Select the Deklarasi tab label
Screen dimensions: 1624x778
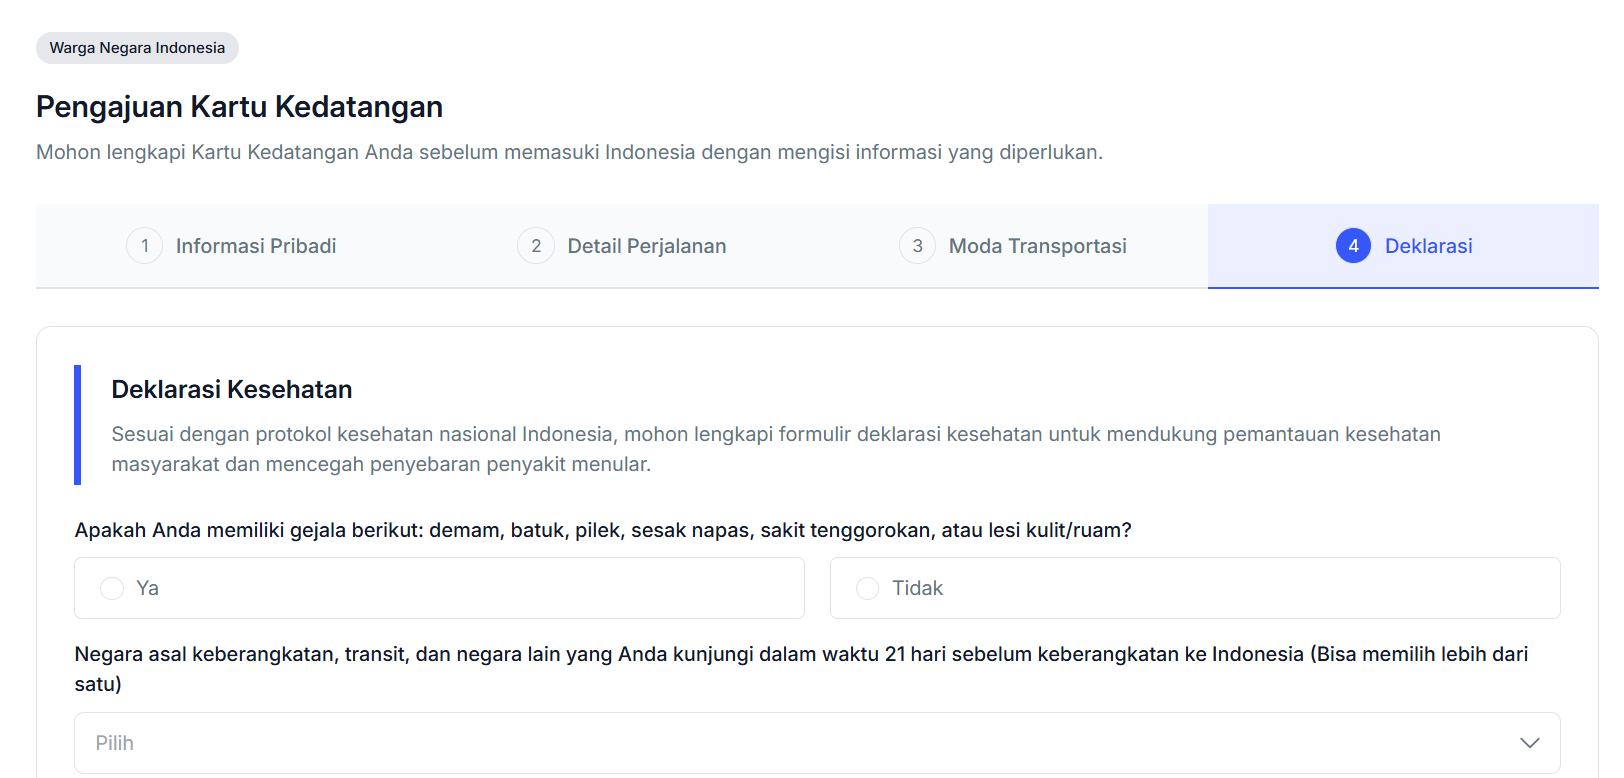pos(1428,246)
